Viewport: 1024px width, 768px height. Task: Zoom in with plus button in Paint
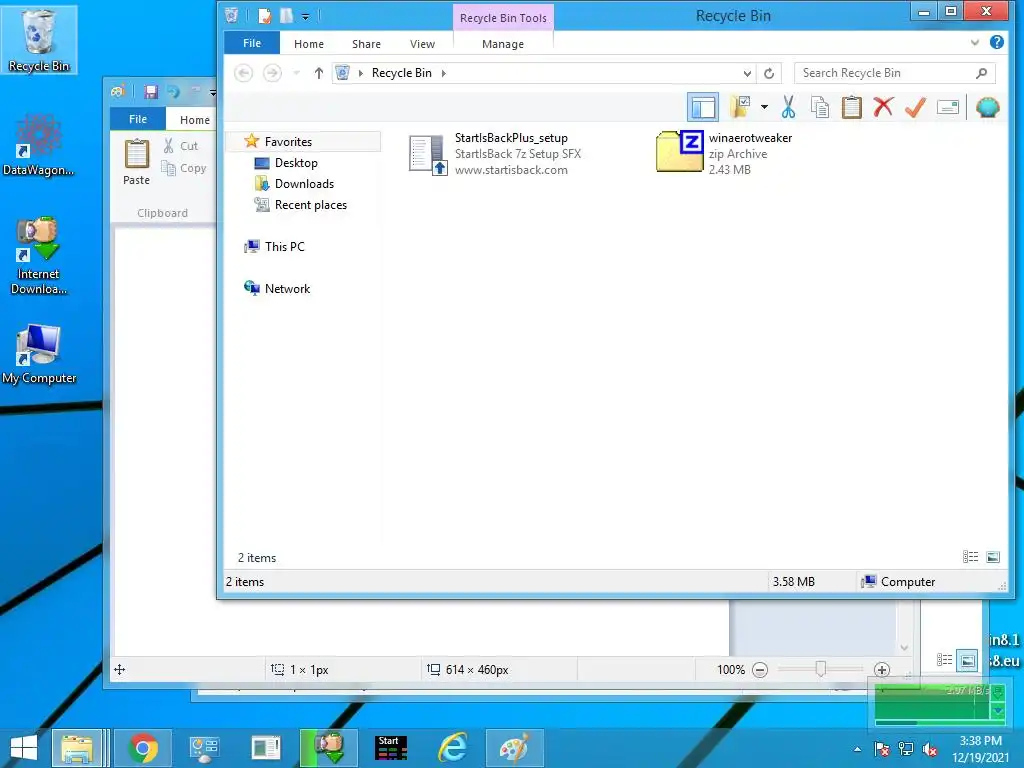coord(882,669)
